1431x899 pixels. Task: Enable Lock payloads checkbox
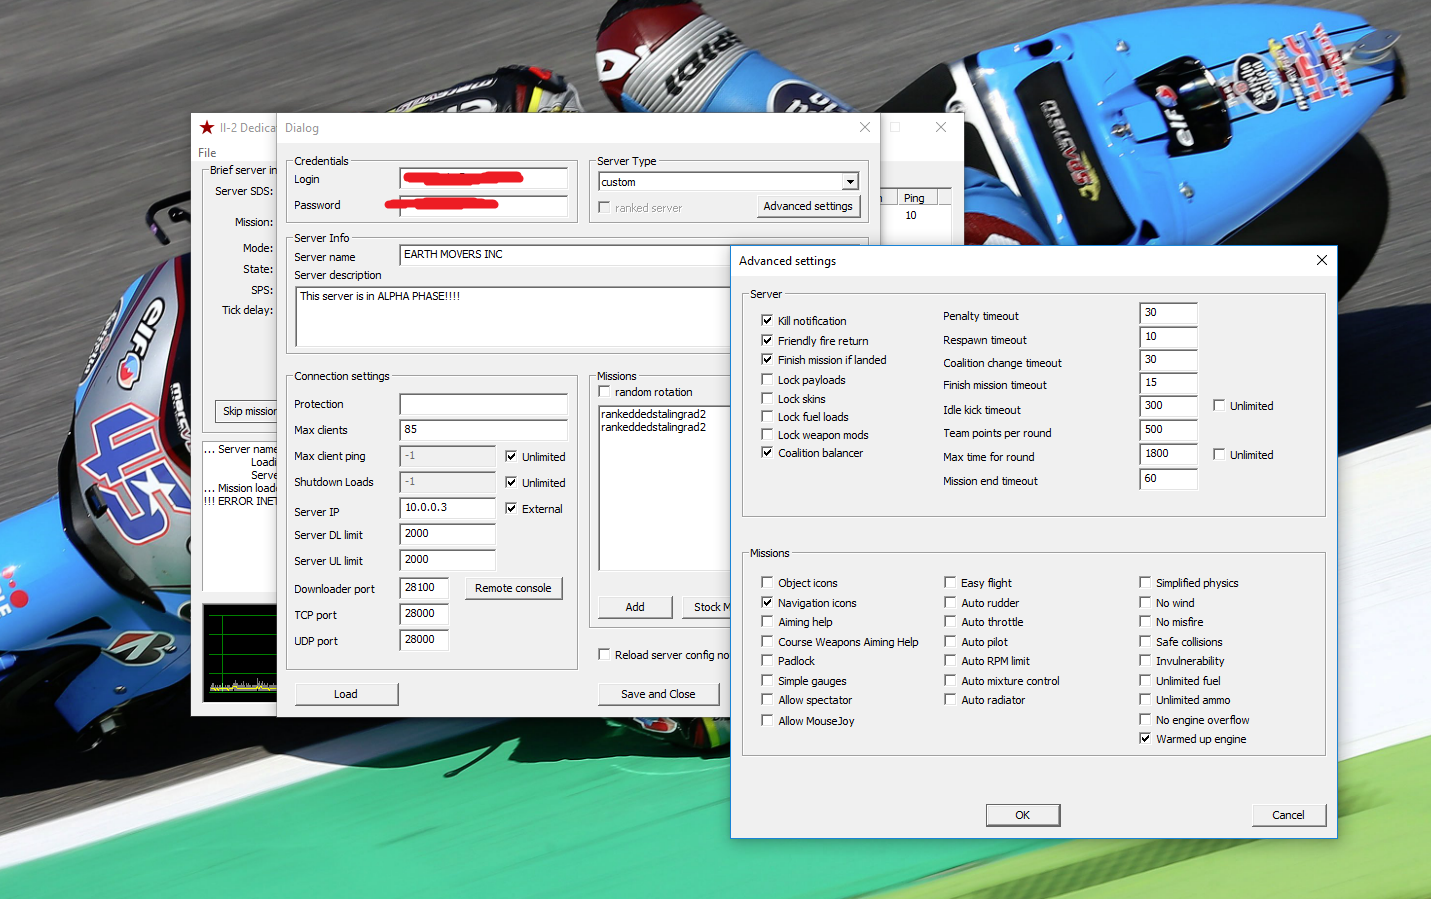tap(767, 379)
